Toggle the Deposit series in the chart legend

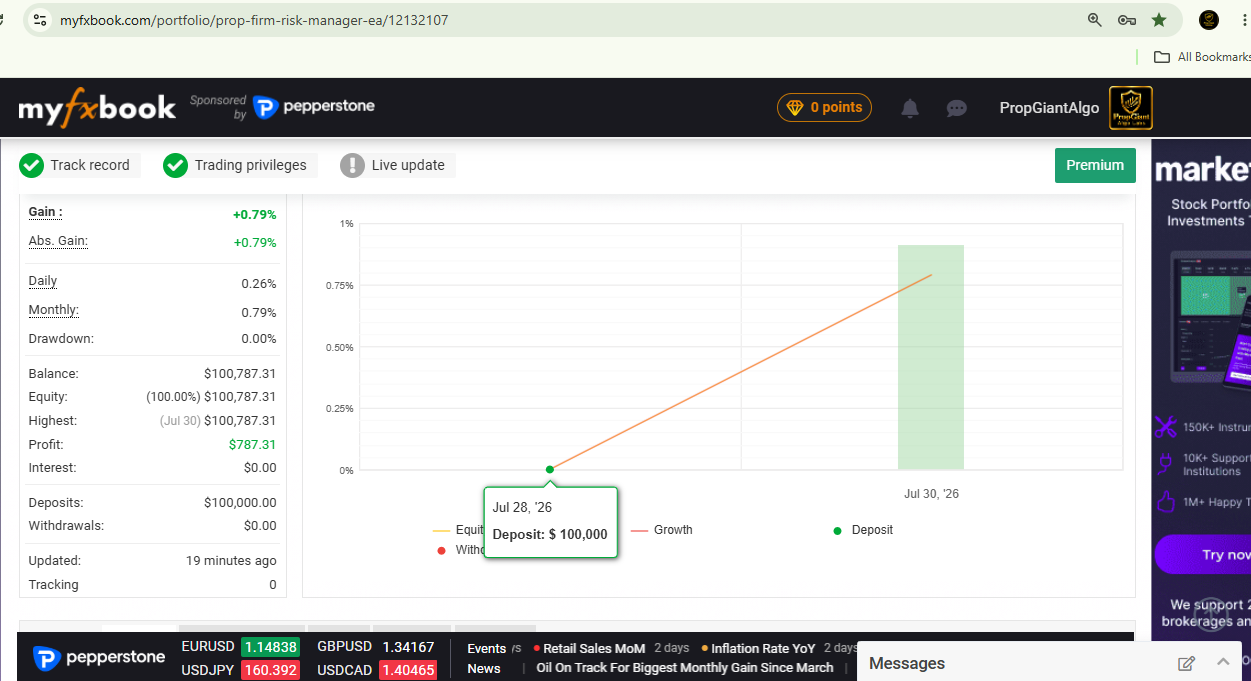point(863,530)
